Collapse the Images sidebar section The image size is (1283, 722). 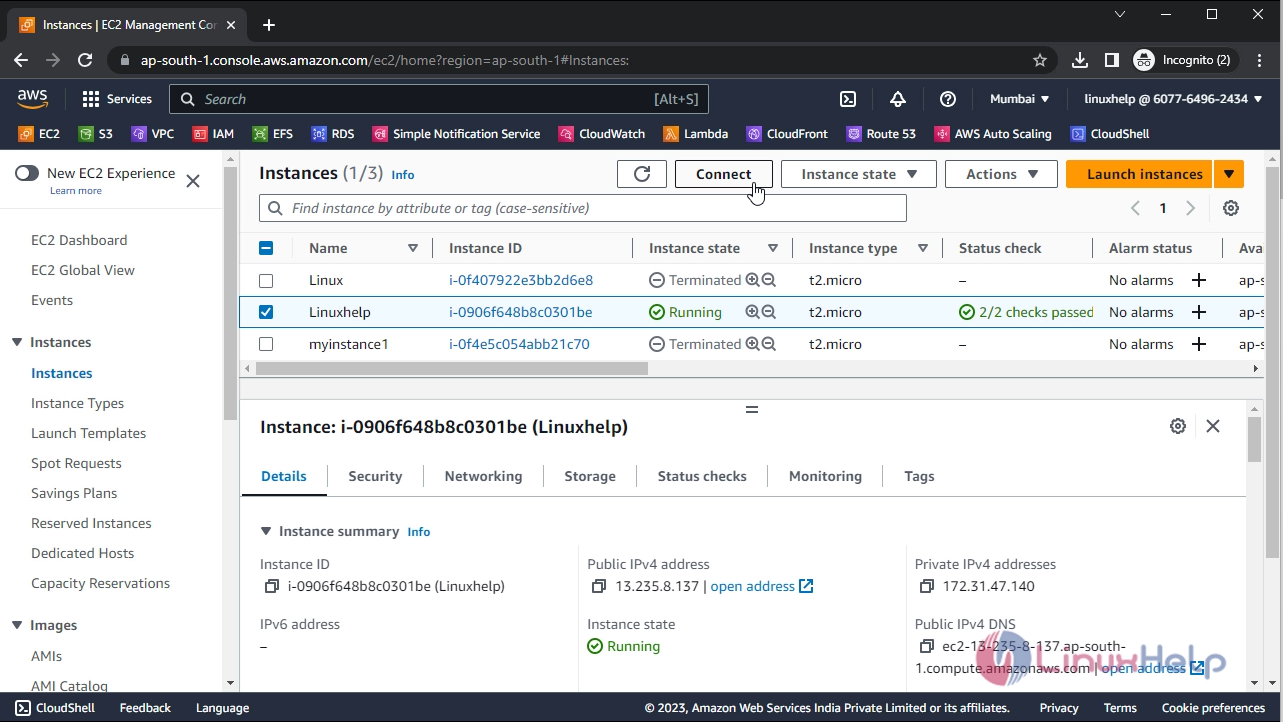pos(17,625)
